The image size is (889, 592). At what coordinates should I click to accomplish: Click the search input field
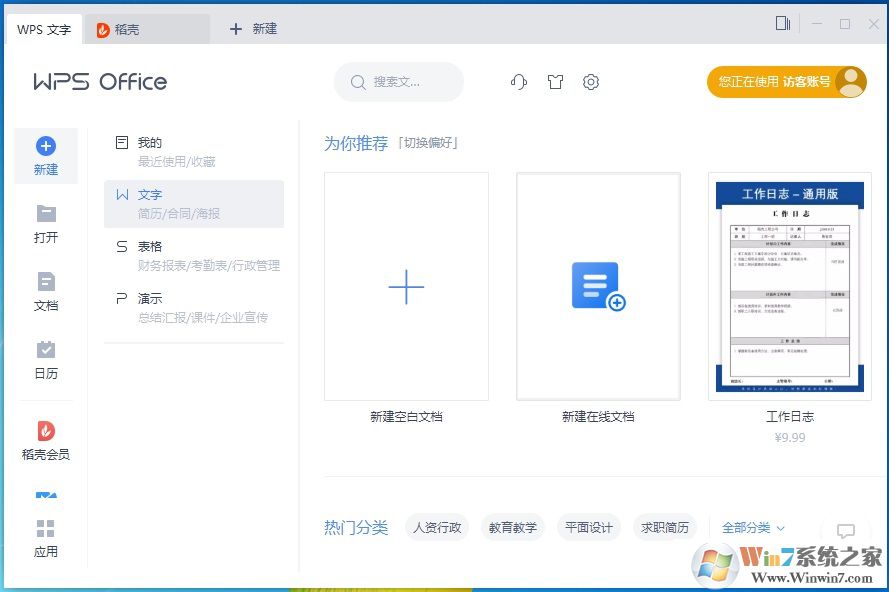click(399, 82)
